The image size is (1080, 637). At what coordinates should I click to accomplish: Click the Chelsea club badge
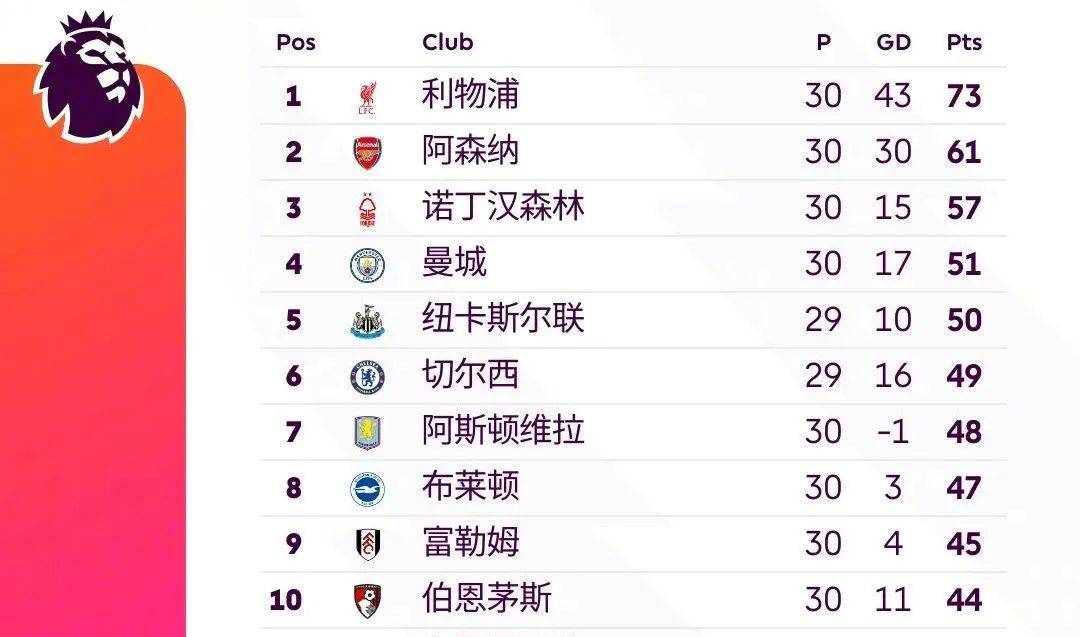coord(367,377)
